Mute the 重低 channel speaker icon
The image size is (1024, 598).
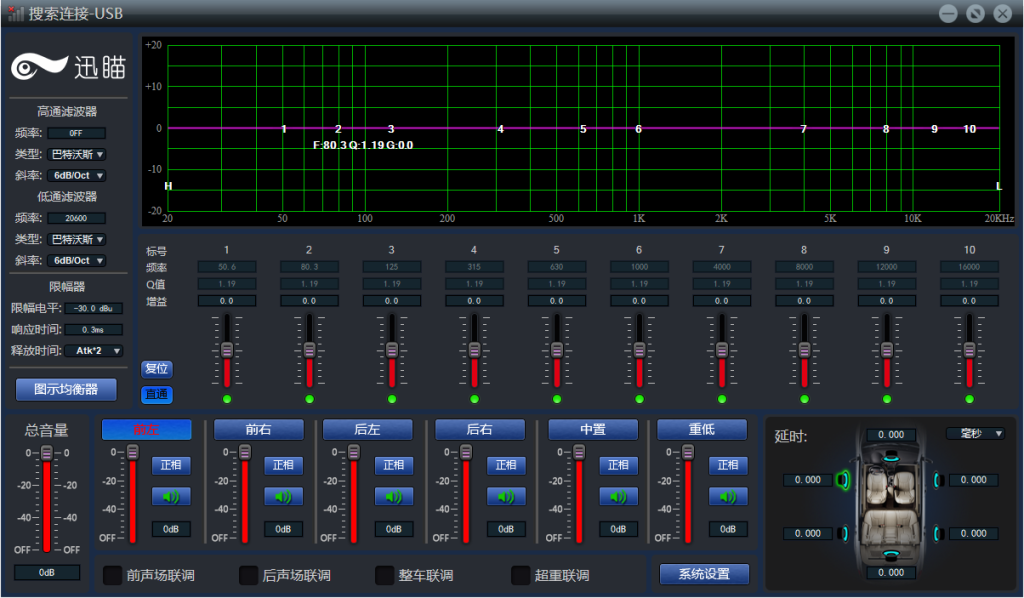tap(728, 497)
